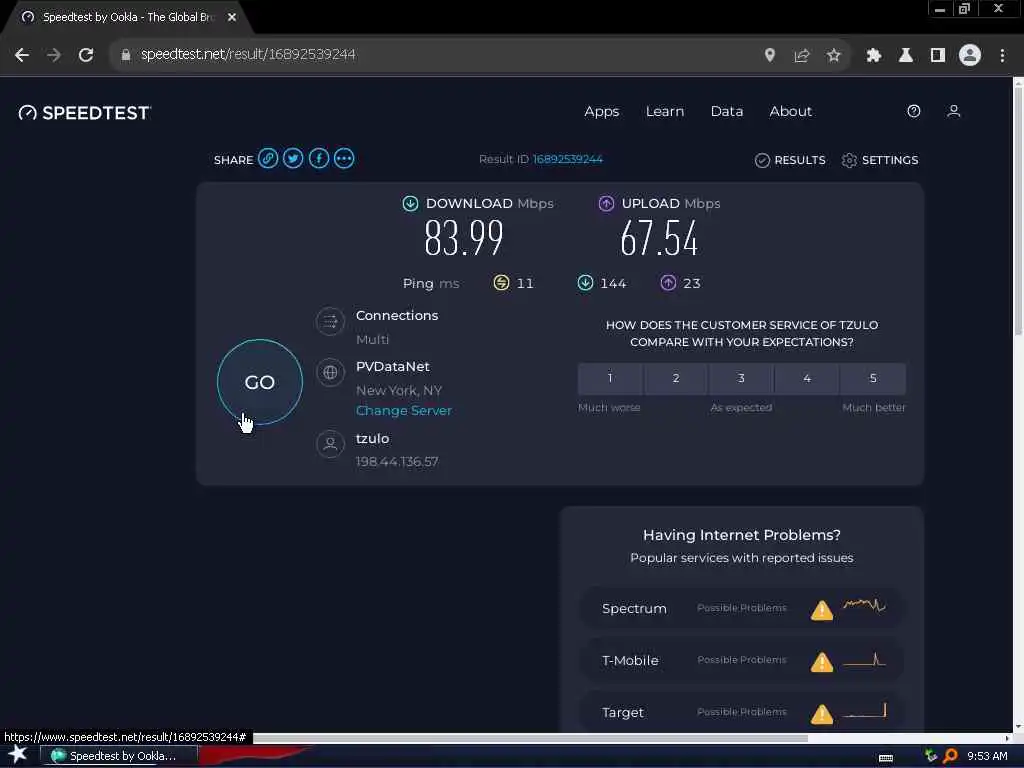
Task: Click the share page icon in the address bar
Action: click(802, 56)
